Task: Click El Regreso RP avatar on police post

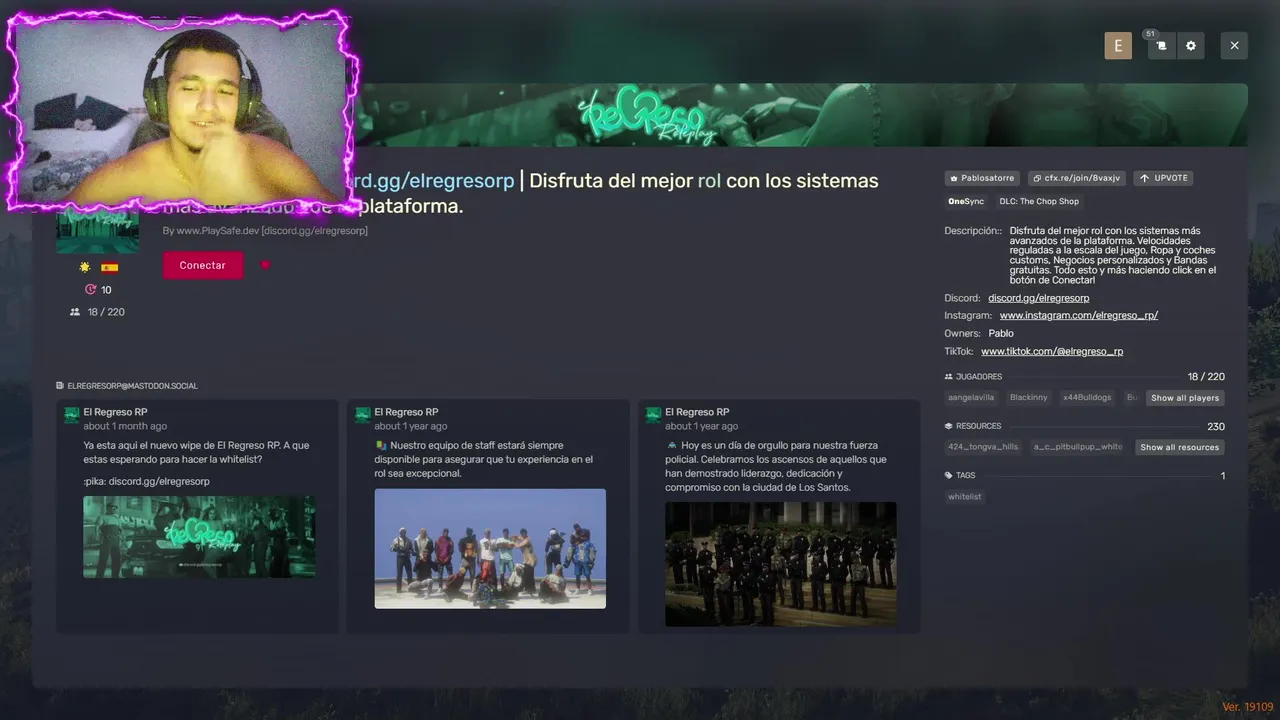Action: tap(653, 414)
